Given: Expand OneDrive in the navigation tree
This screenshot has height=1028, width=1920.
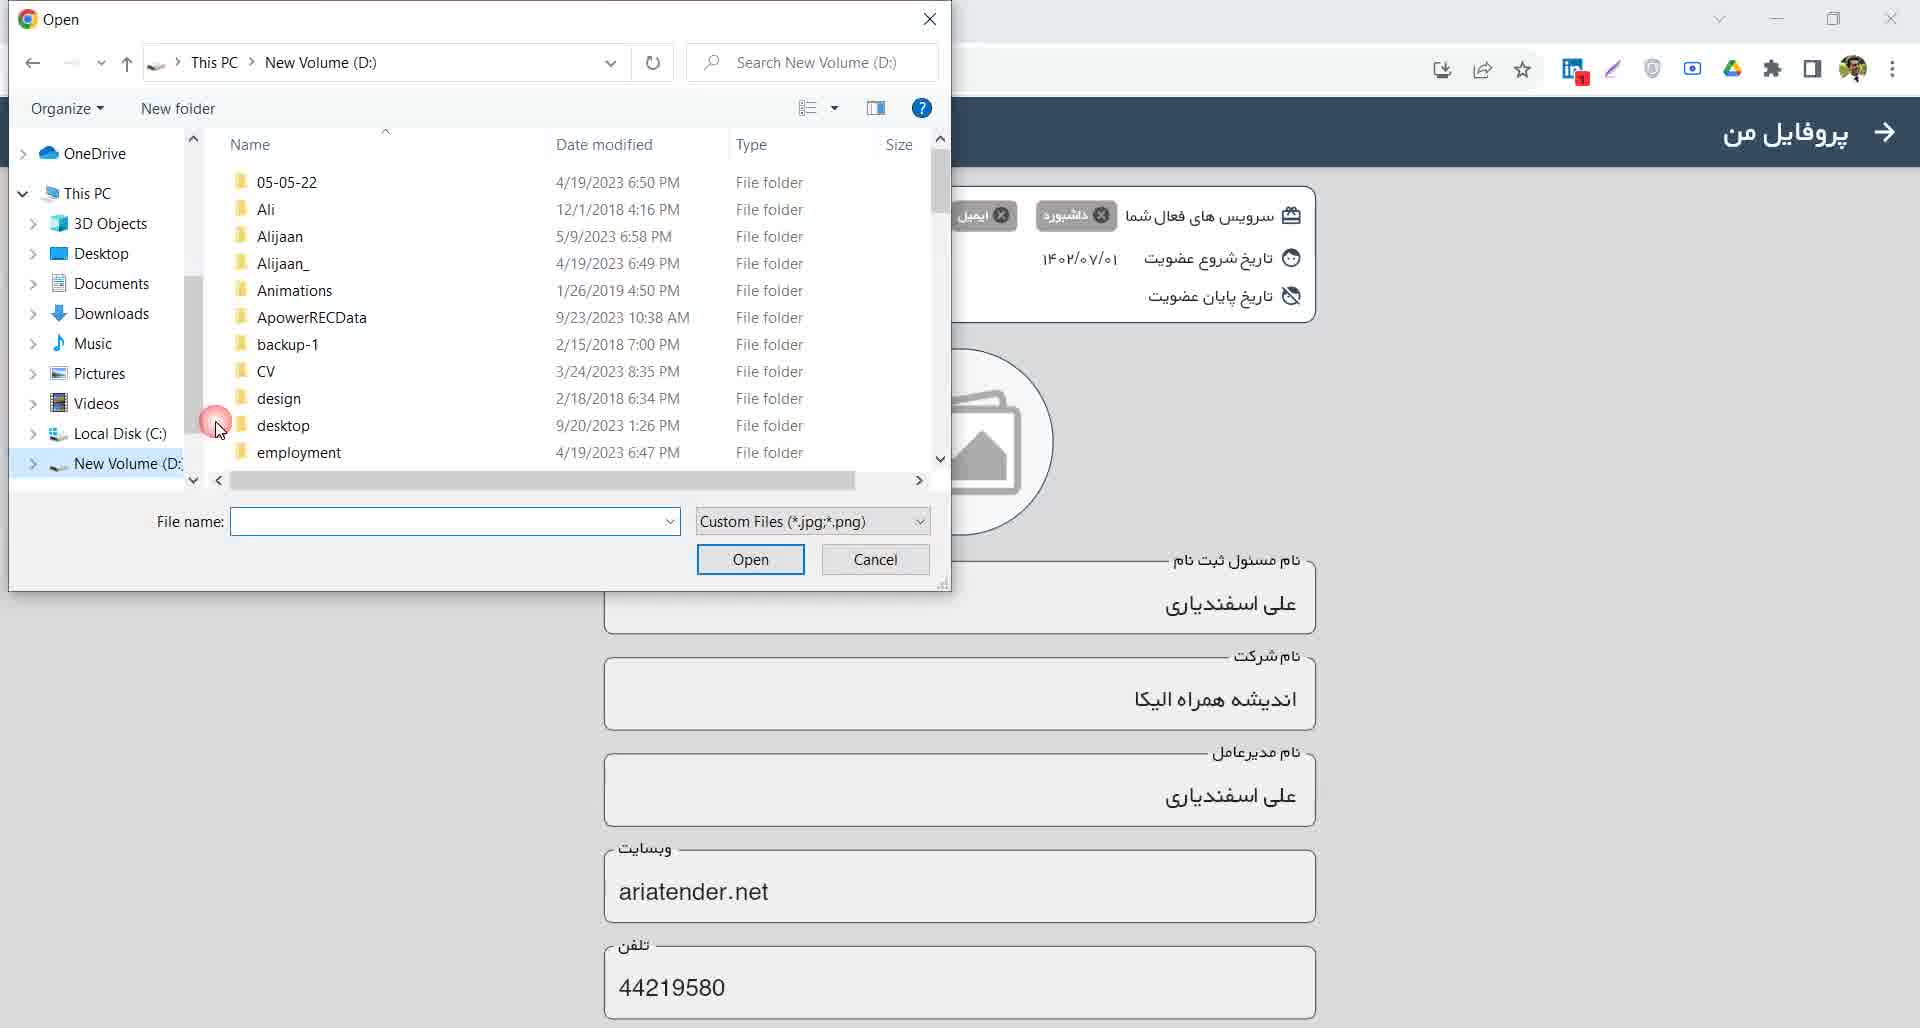Looking at the screenshot, I should pyautogui.click(x=23, y=154).
